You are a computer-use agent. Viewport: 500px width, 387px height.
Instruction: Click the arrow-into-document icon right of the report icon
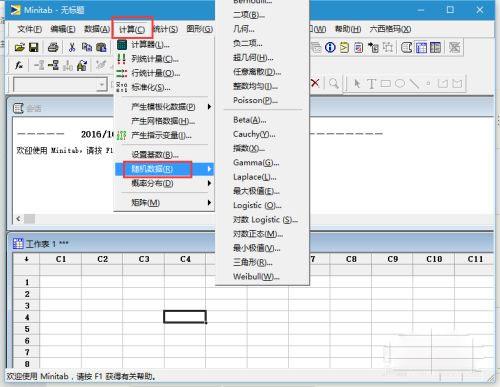[x=373, y=47]
